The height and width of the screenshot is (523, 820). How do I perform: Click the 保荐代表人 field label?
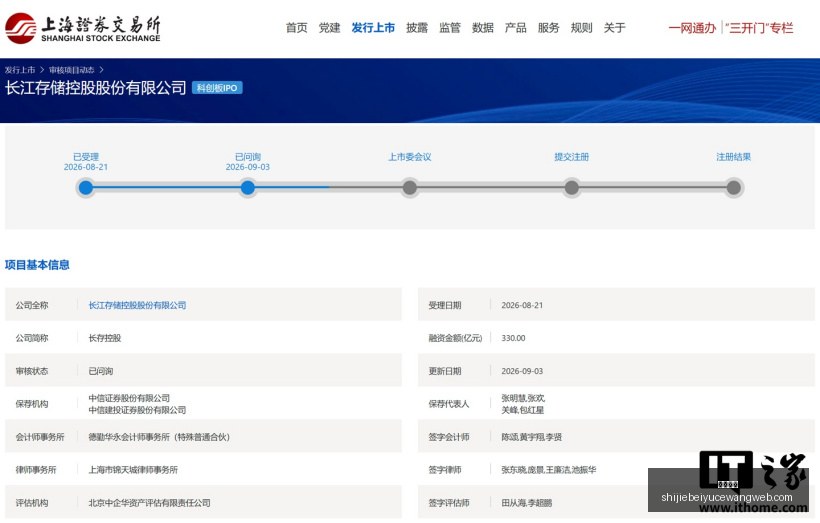point(449,404)
